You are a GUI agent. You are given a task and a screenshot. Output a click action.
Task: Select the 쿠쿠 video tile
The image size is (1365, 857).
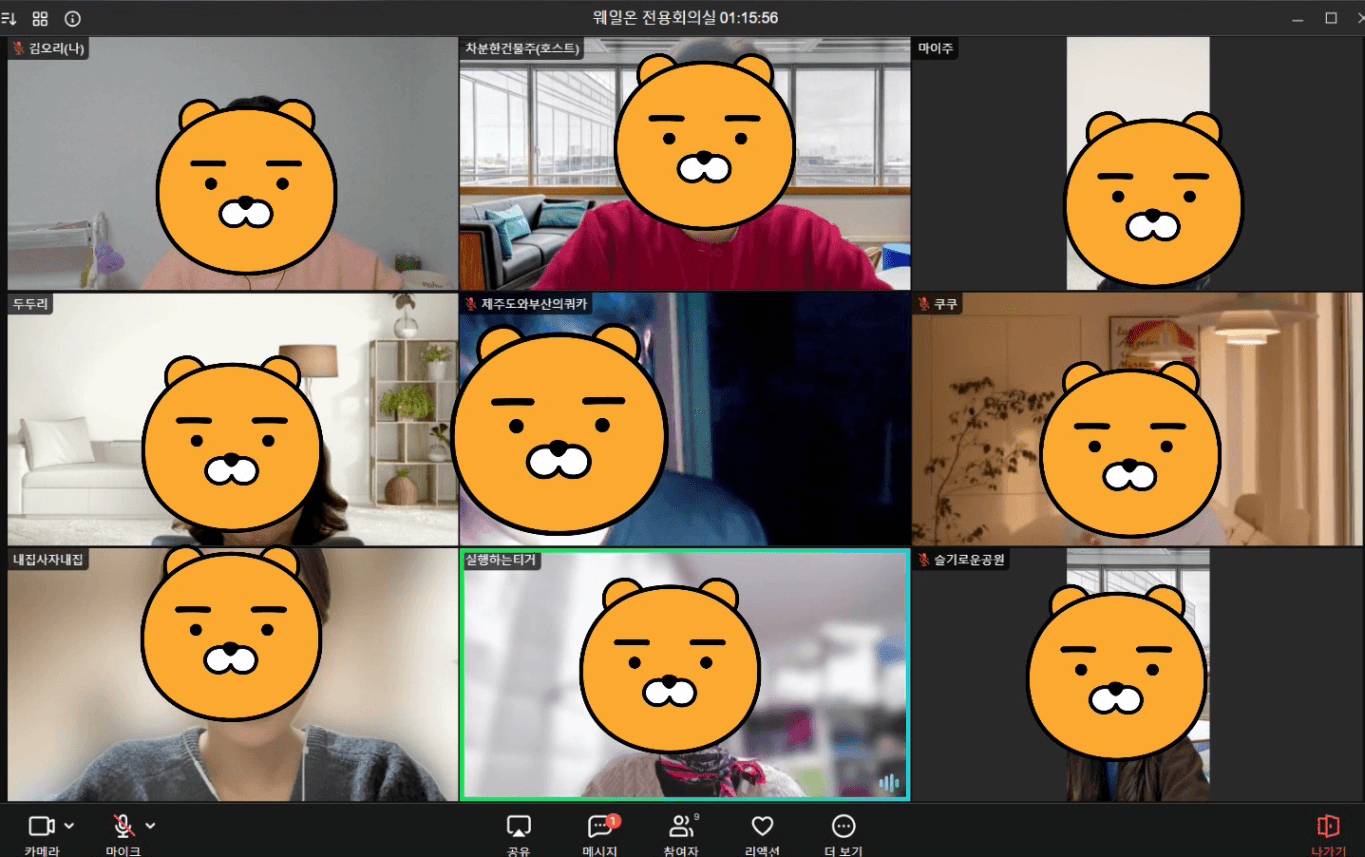pyautogui.click(x=1138, y=419)
